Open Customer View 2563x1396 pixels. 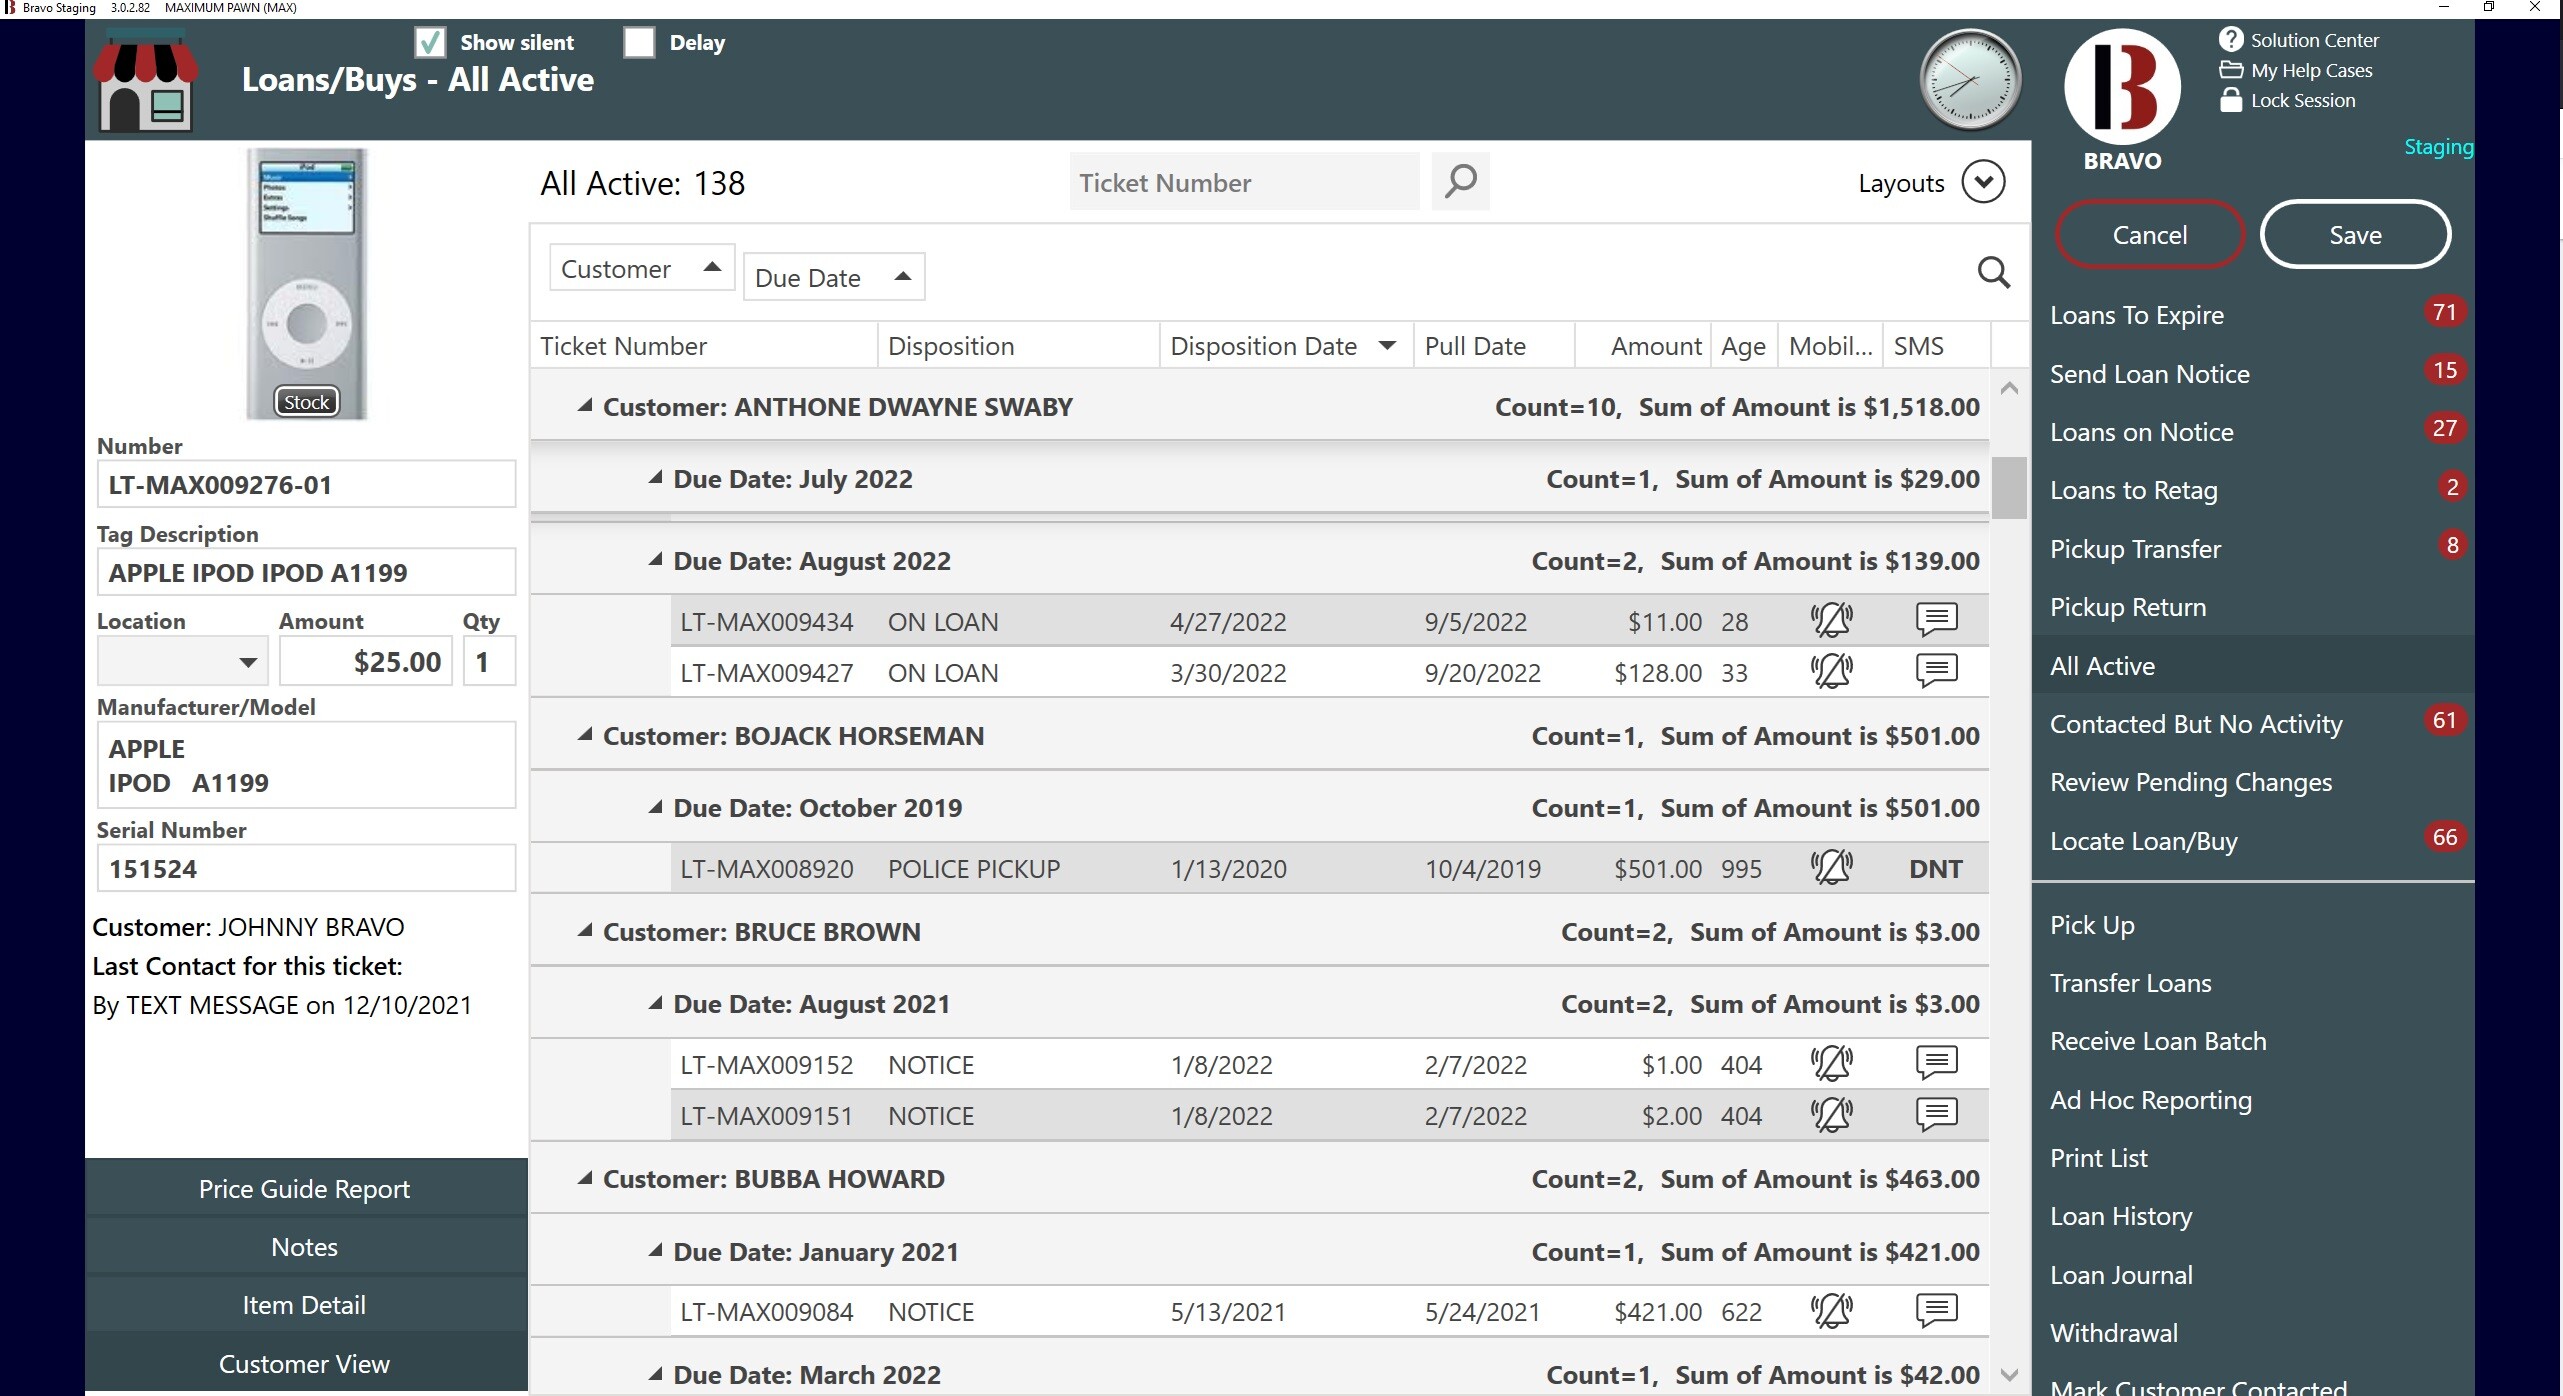[305, 1363]
